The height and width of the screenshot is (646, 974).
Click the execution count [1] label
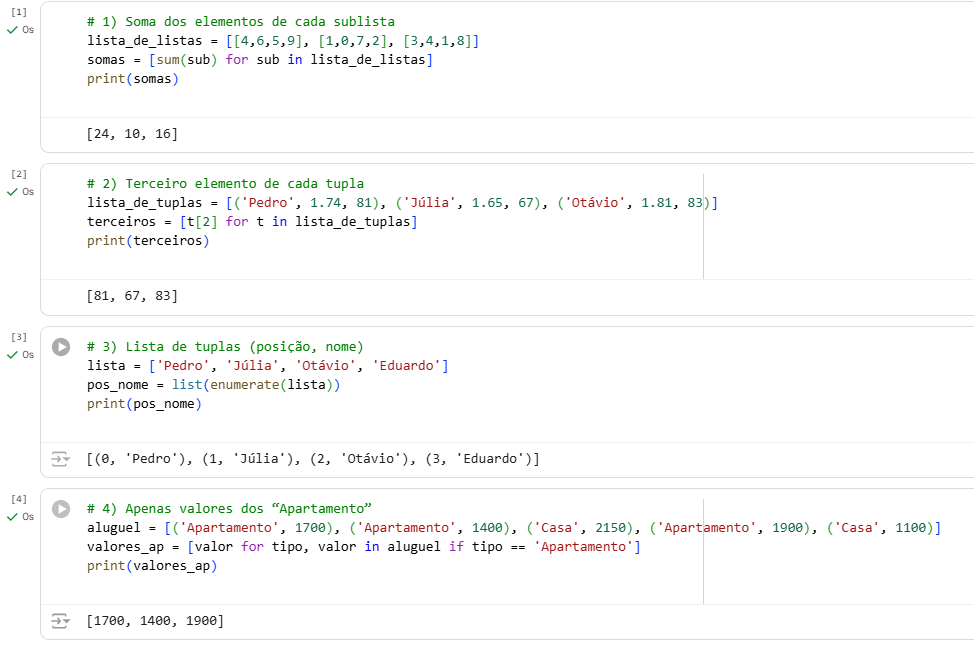click(19, 12)
